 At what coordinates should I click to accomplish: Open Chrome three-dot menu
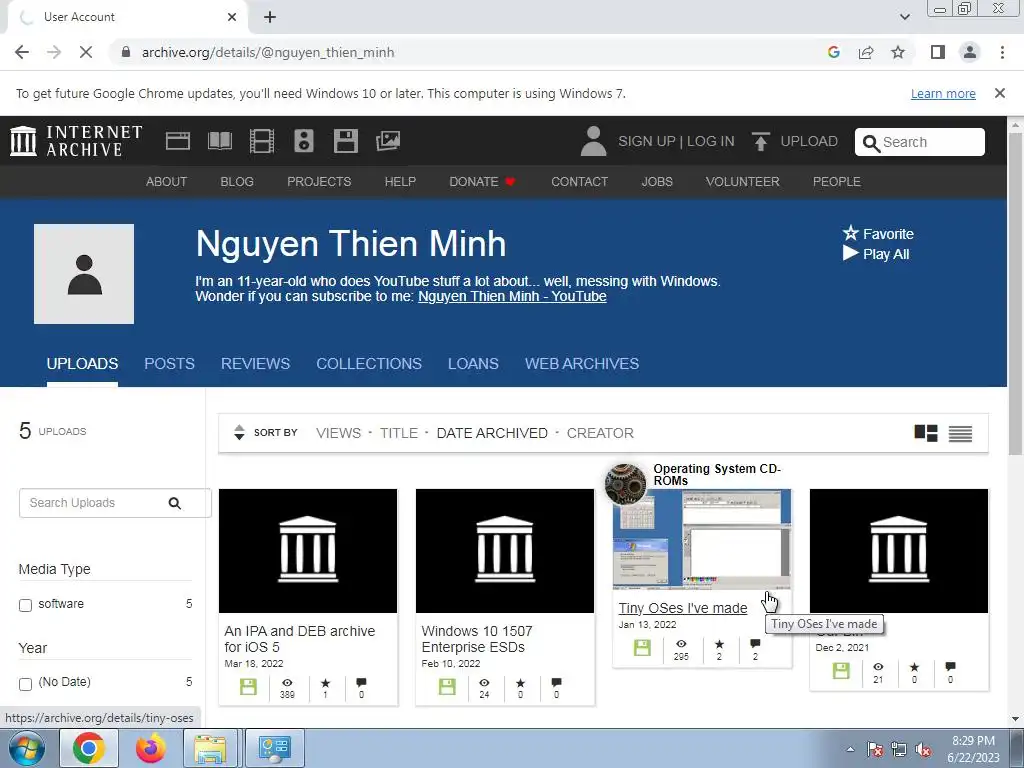[1002, 52]
